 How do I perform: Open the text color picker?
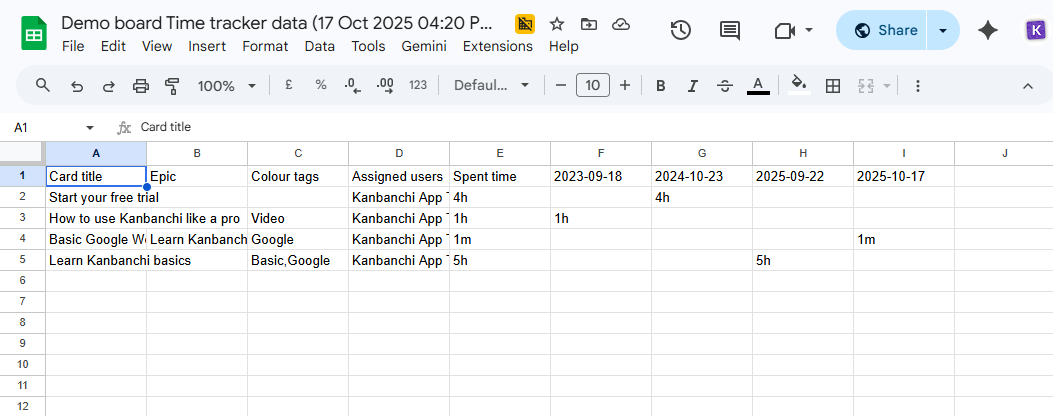[x=758, y=85]
